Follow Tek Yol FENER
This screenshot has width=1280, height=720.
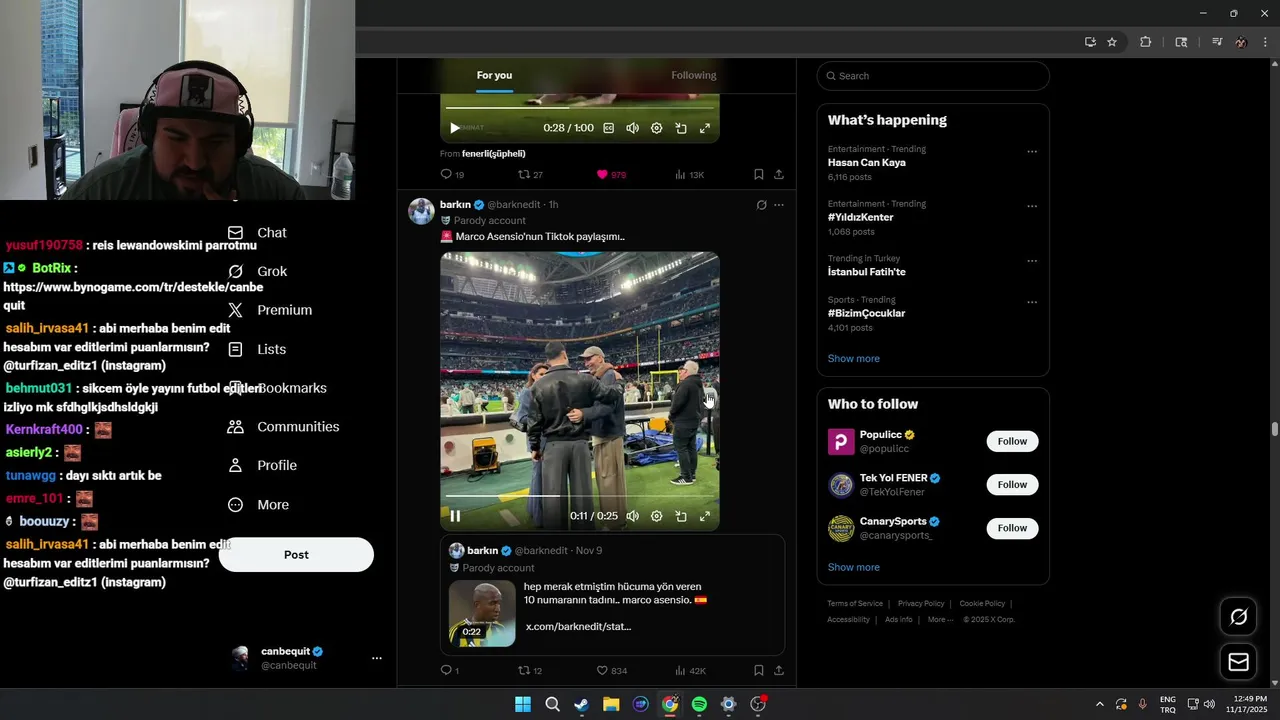[x=1012, y=485]
